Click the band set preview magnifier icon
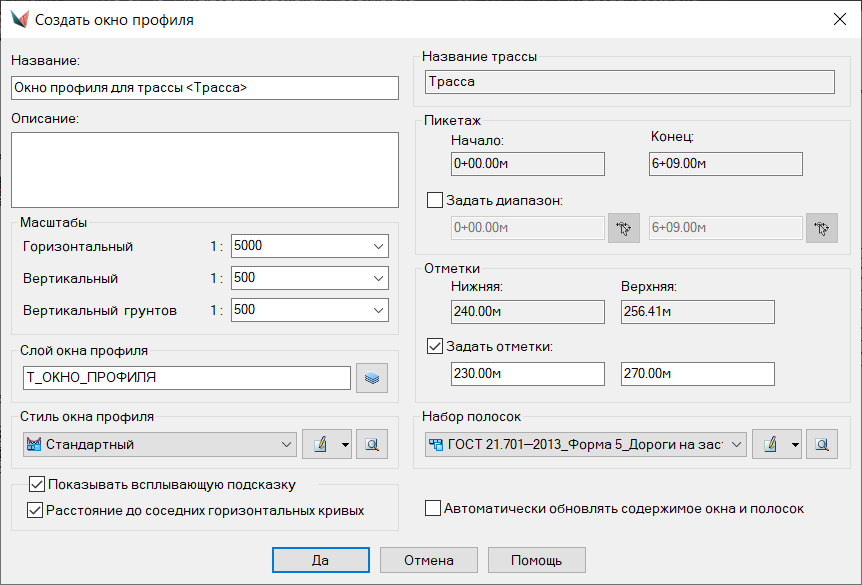 coord(821,445)
